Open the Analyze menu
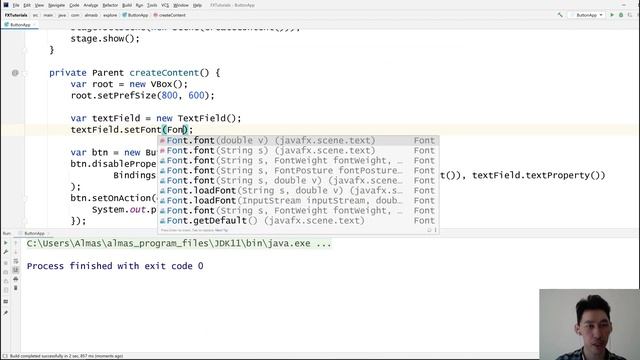This screenshot has width=640, height=360. tap(91, 5)
